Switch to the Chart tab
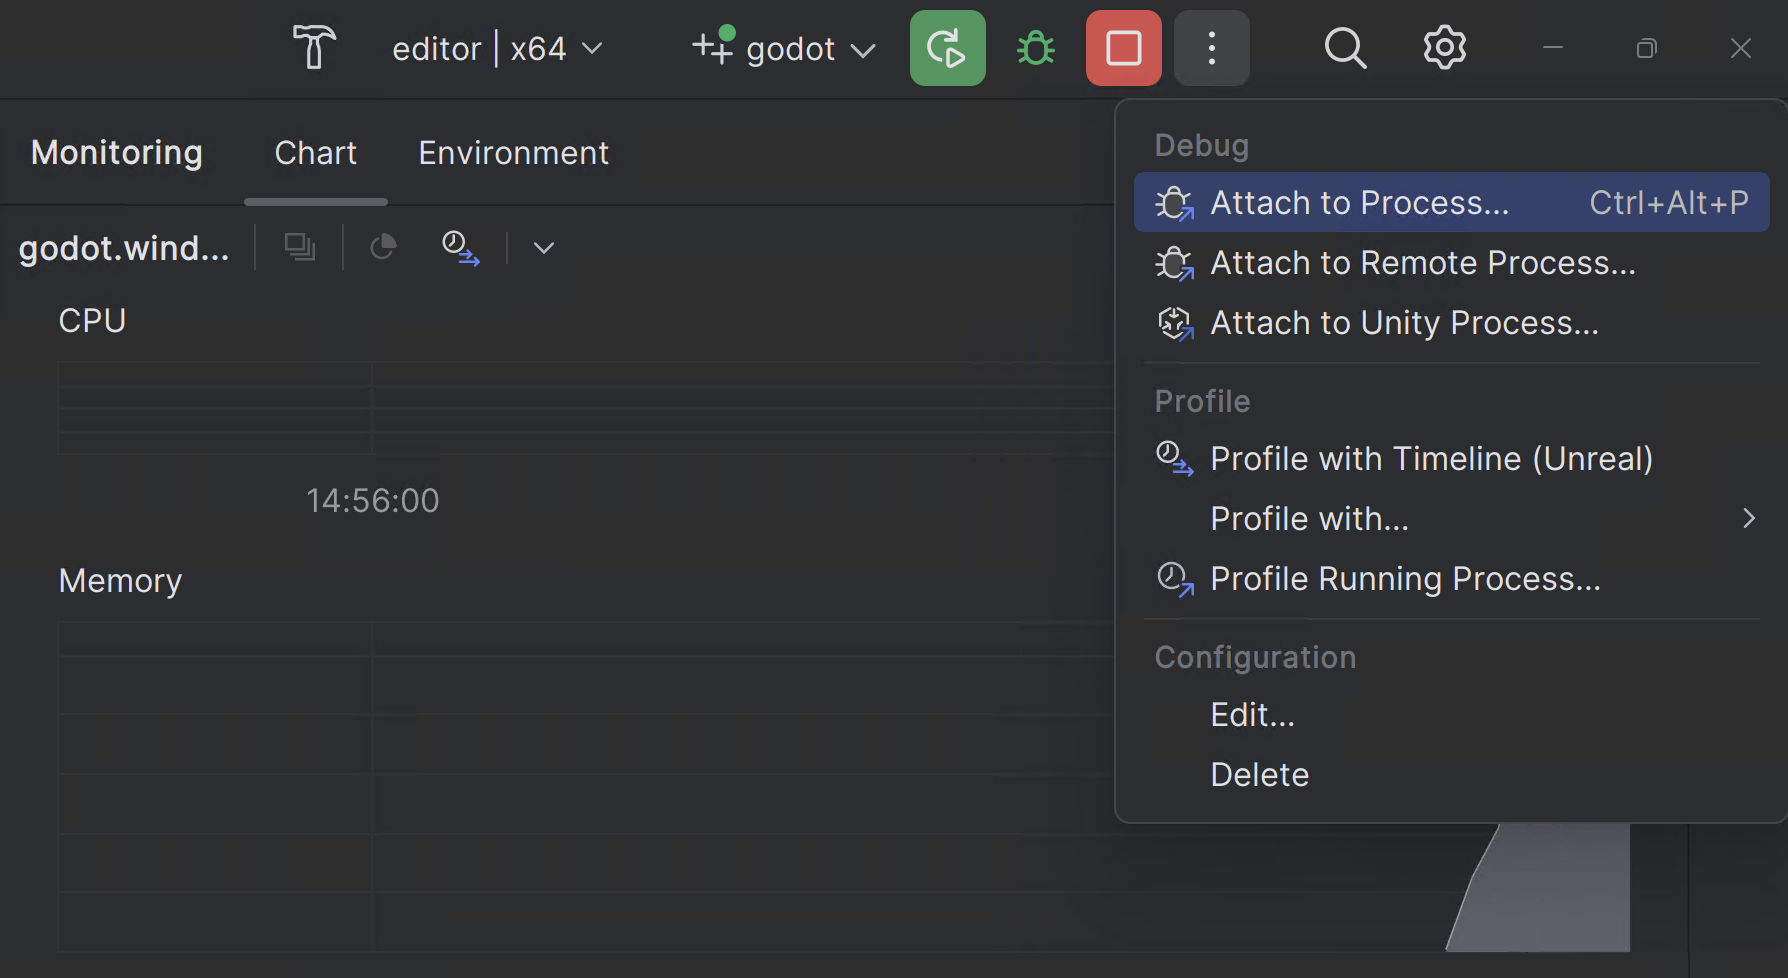Viewport: 1788px width, 978px height. (x=315, y=153)
